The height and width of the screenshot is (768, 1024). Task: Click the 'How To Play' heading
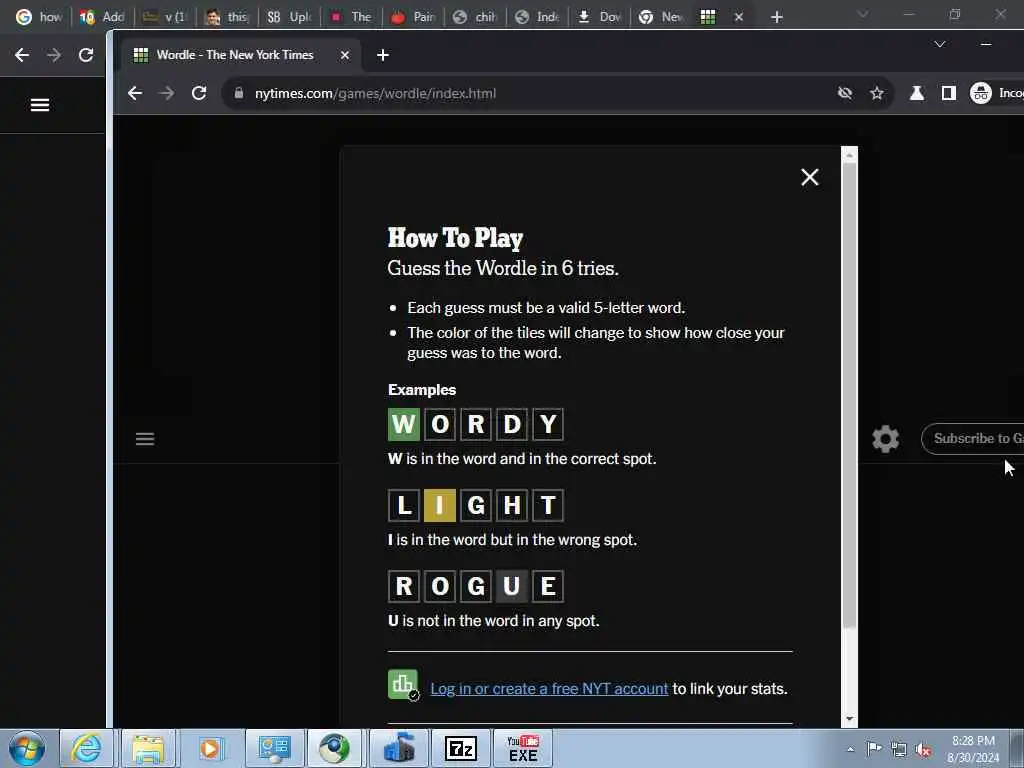[455, 238]
